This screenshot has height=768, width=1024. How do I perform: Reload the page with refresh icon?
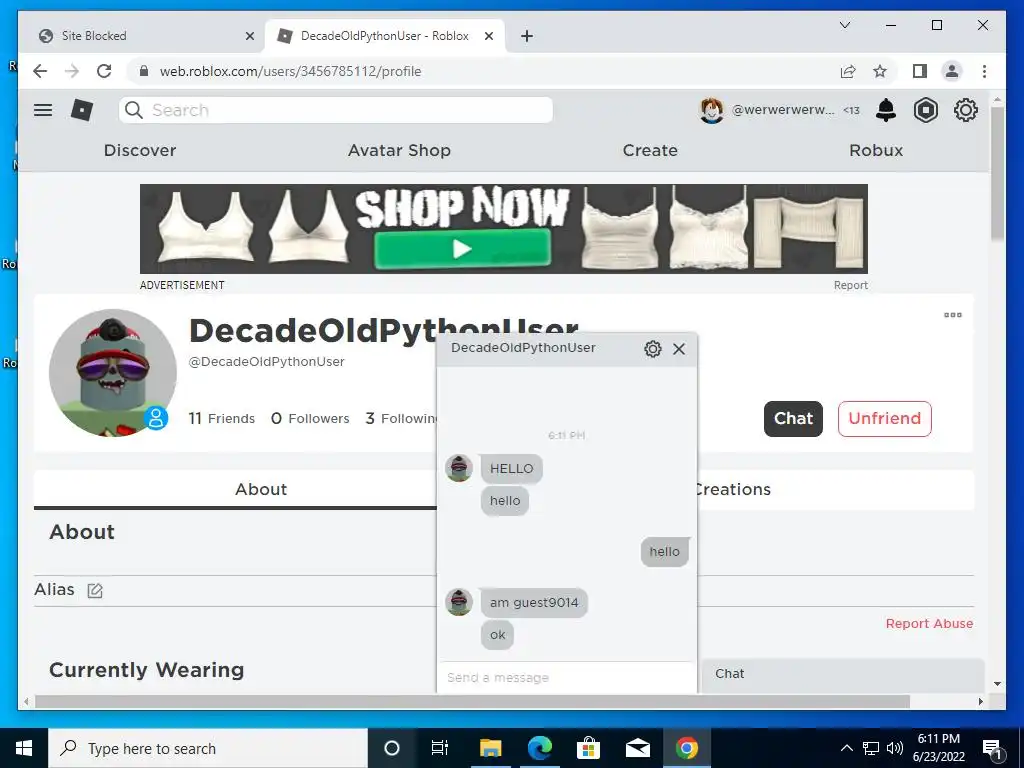tap(104, 71)
